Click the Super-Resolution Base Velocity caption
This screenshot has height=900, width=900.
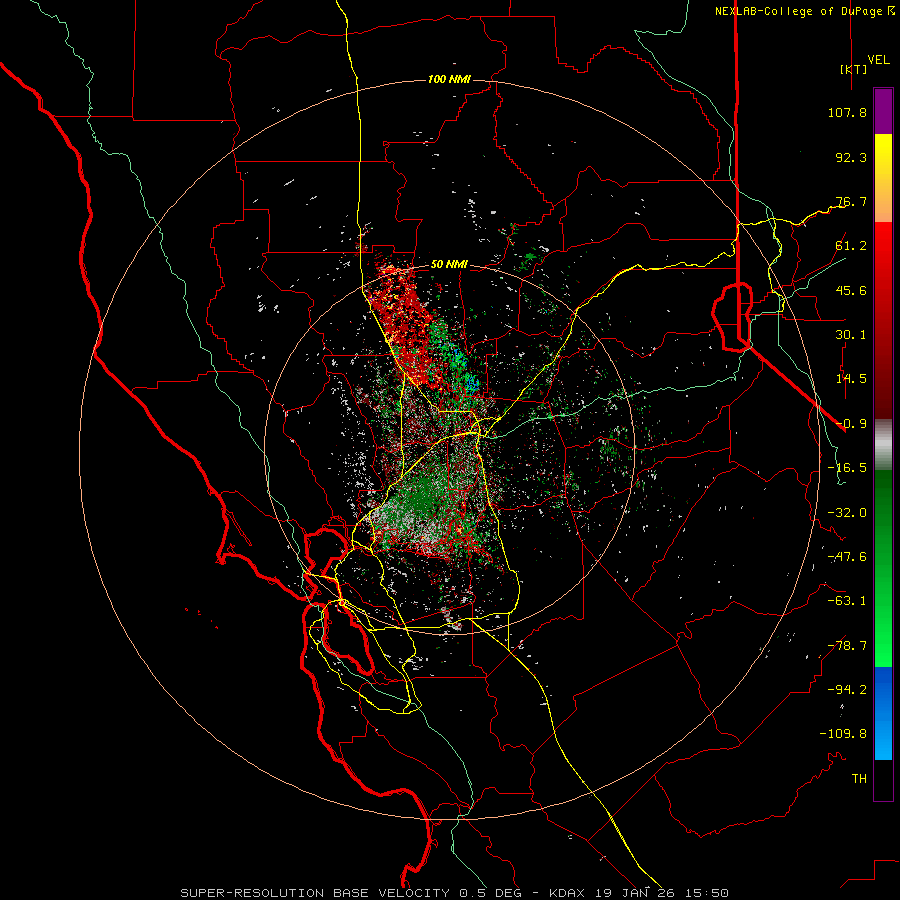pyautogui.click(x=455, y=893)
